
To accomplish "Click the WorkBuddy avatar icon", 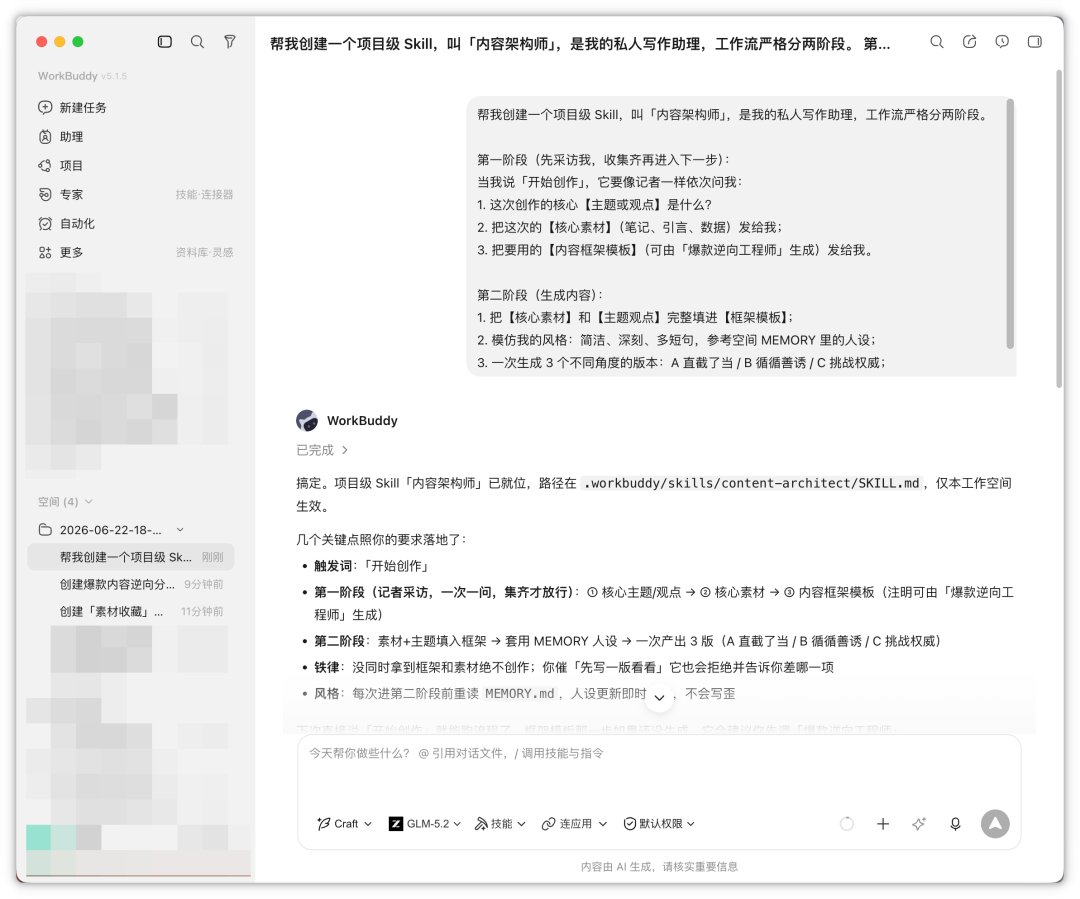I will click(307, 420).
